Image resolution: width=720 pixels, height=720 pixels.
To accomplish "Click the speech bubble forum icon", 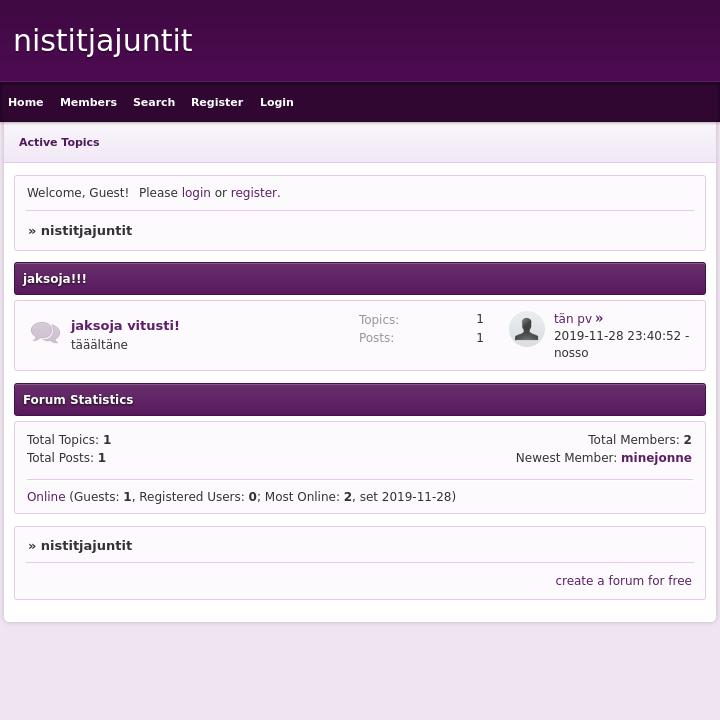I will coord(45,333).
